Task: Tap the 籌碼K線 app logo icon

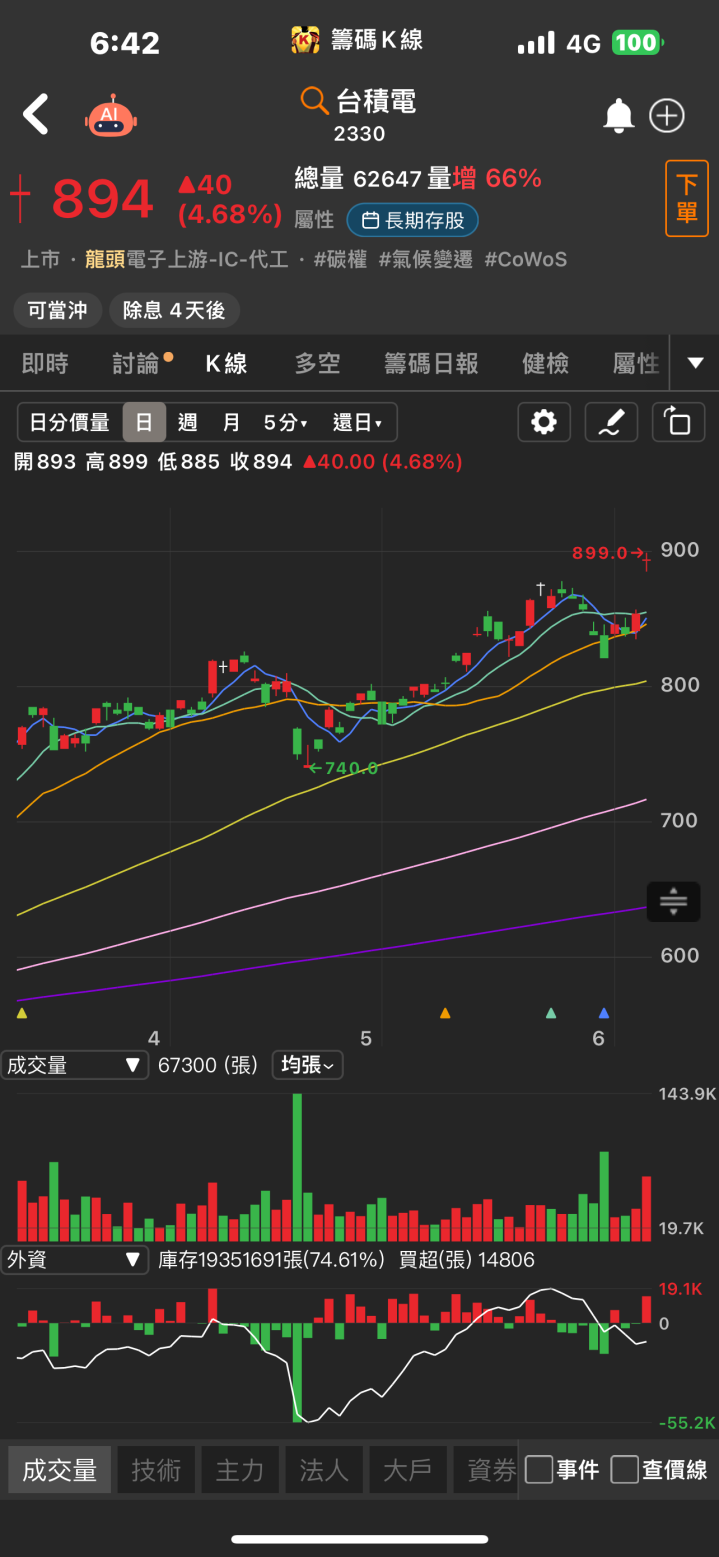Action: coord(305,41)
